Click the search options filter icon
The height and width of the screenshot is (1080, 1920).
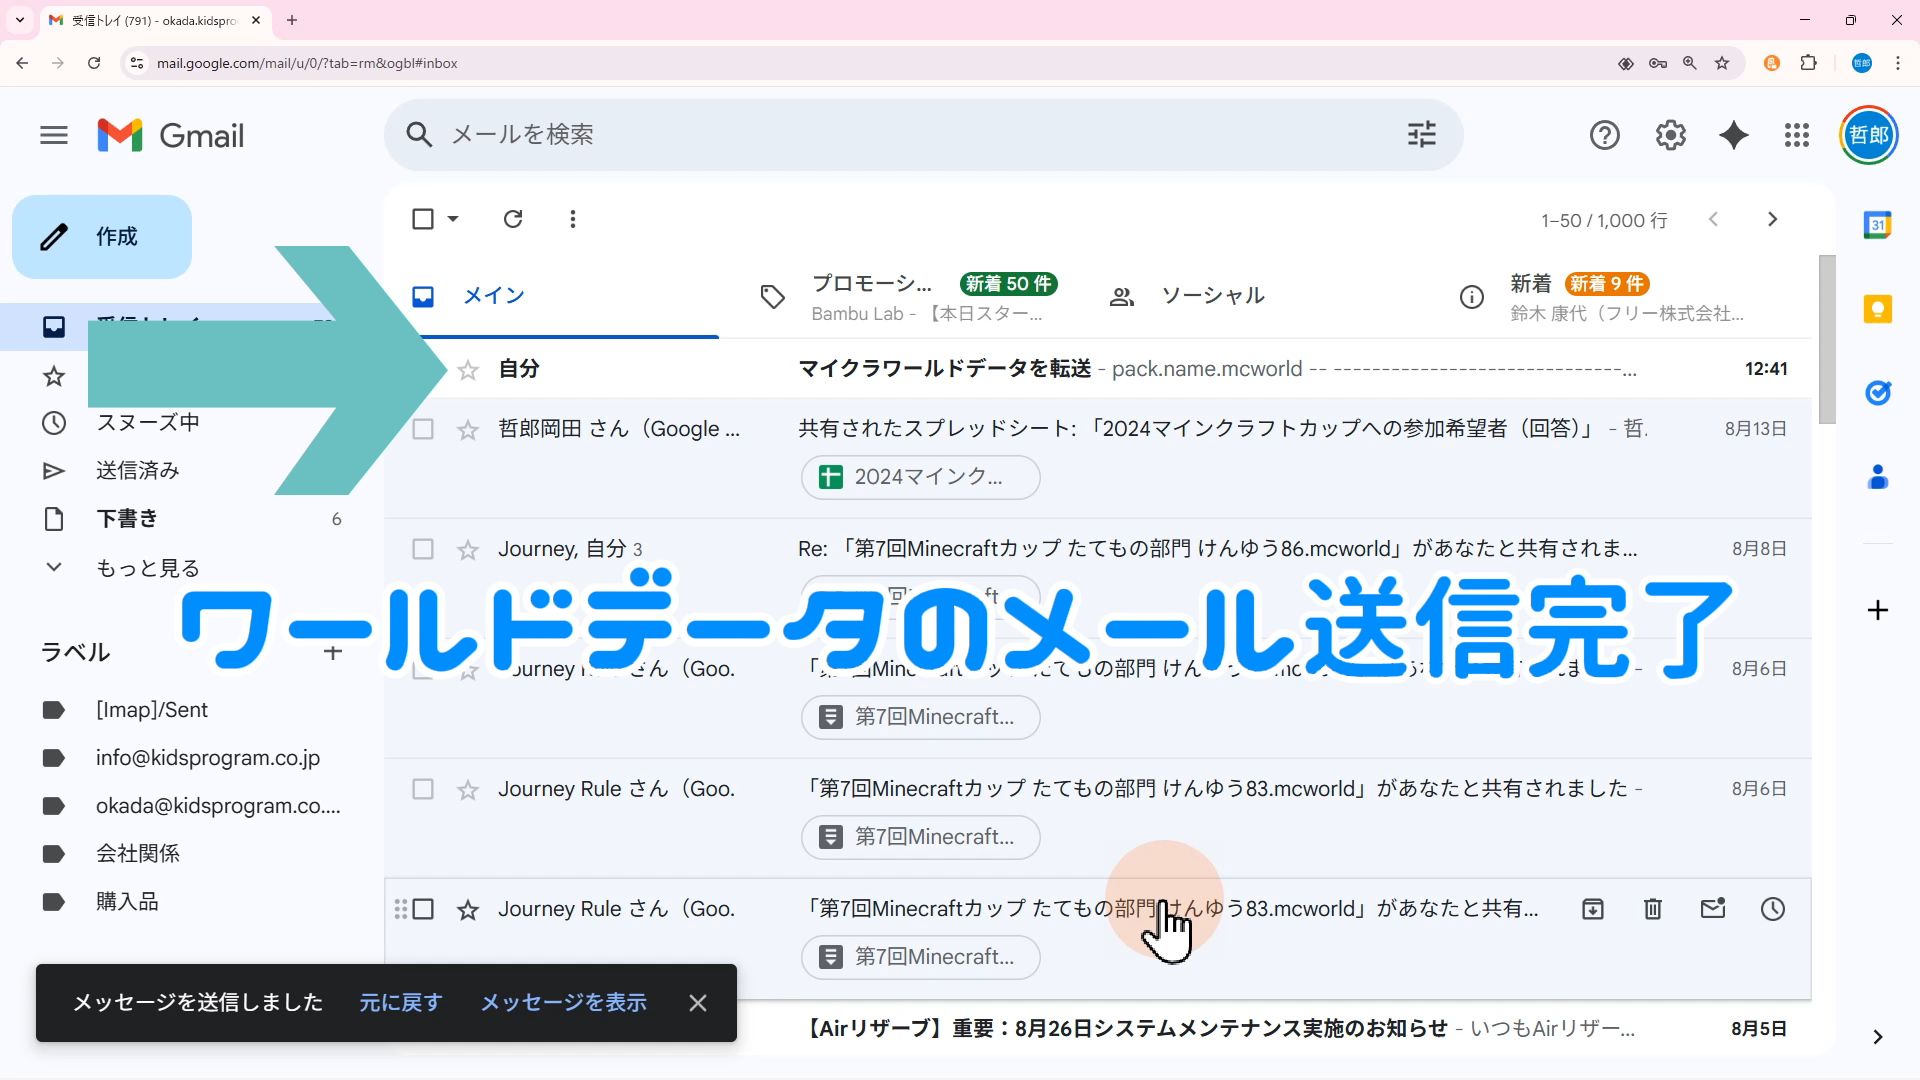point(1421,134)
